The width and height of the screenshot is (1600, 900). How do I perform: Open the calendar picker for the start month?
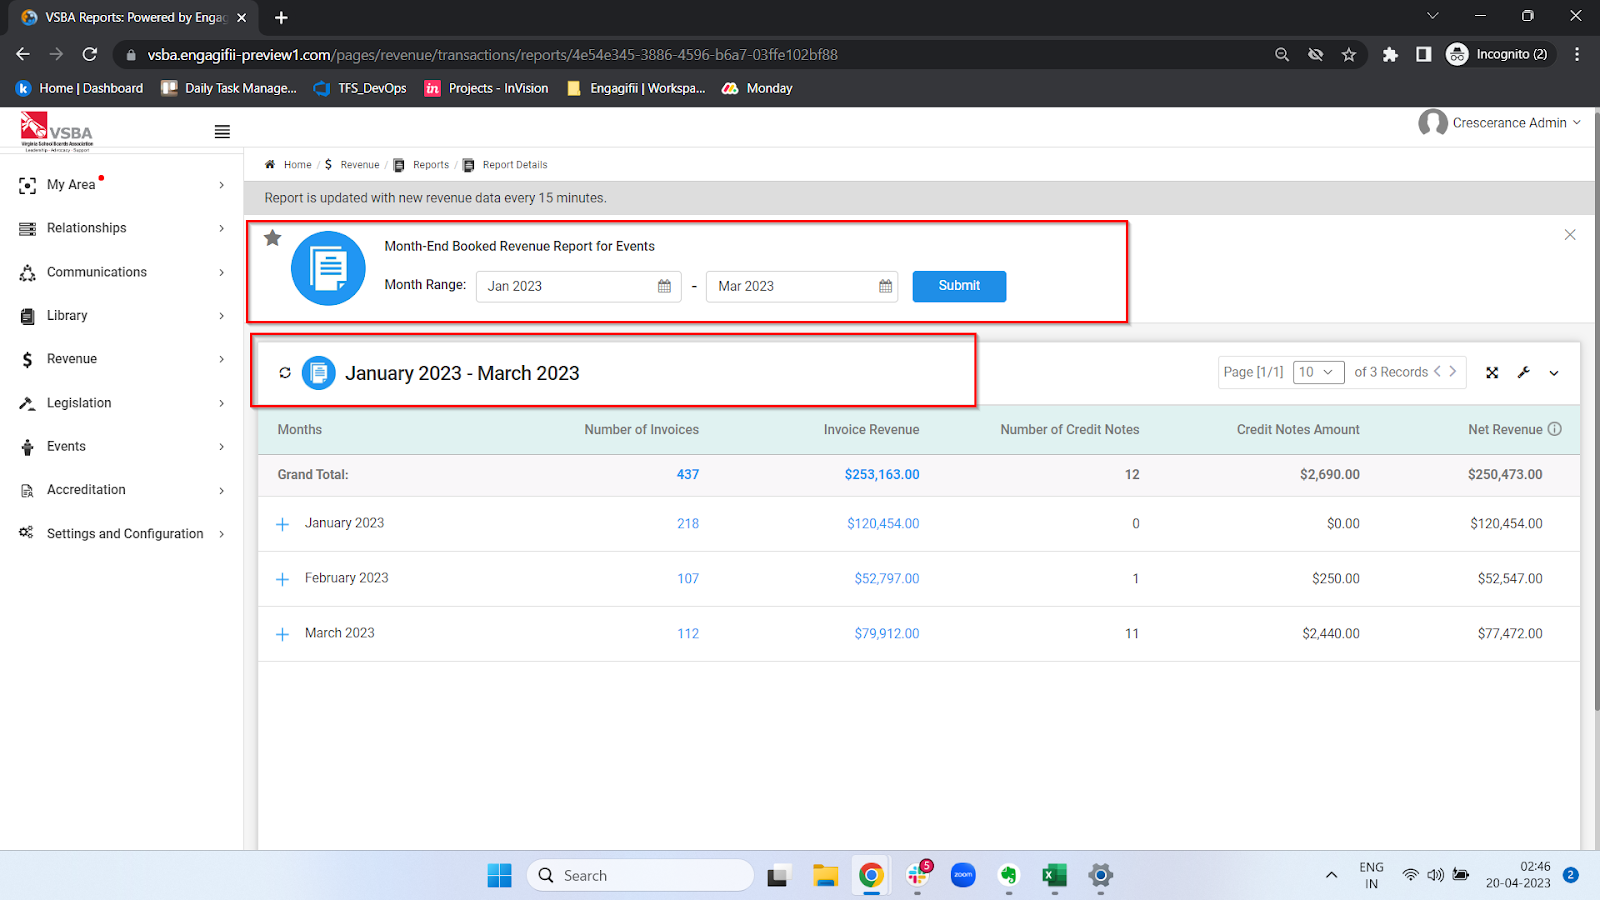click(663, 286)
